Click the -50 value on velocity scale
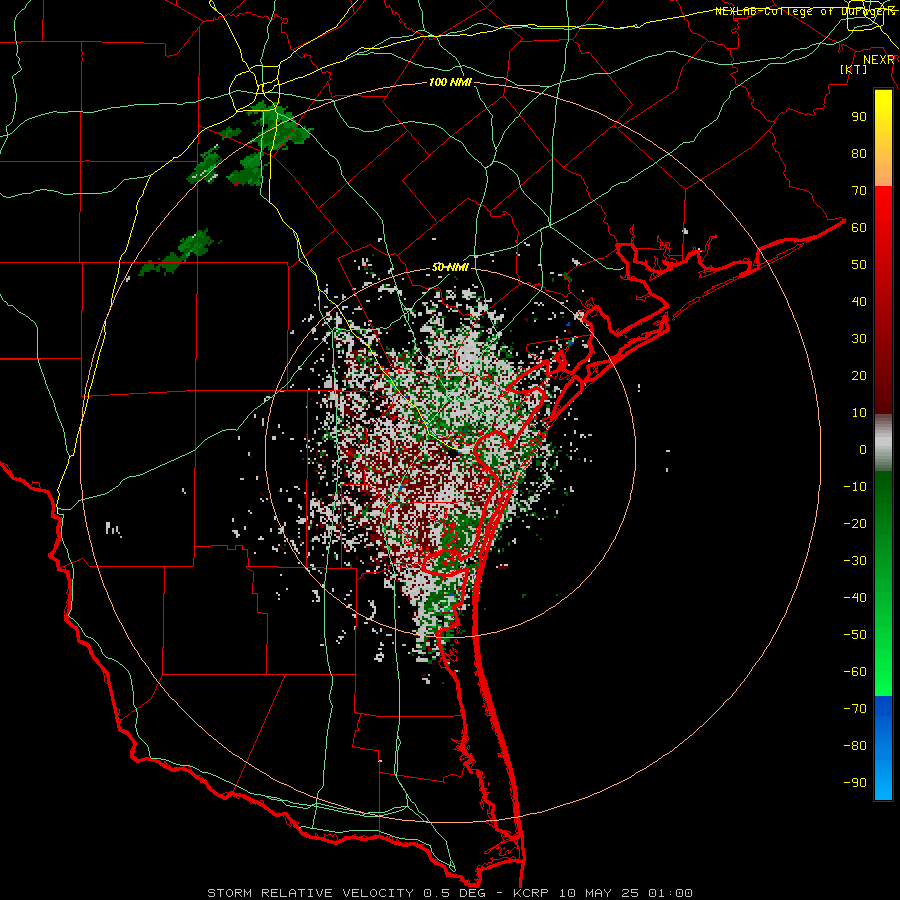900x900 pixels. point(855,635)
